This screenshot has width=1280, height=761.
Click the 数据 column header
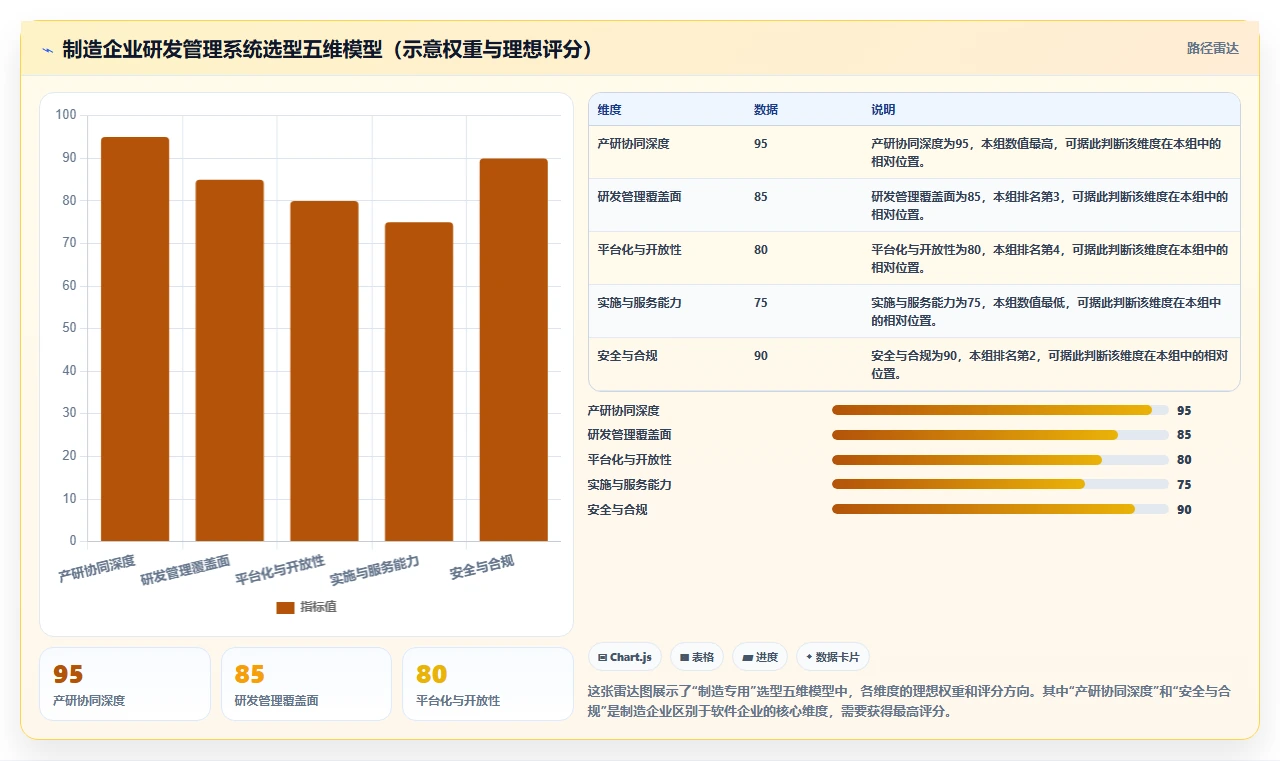(766, 110)
